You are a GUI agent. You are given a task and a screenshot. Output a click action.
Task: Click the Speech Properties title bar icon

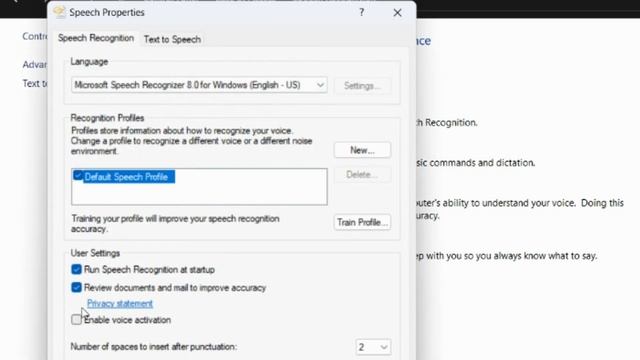(59, 12)
